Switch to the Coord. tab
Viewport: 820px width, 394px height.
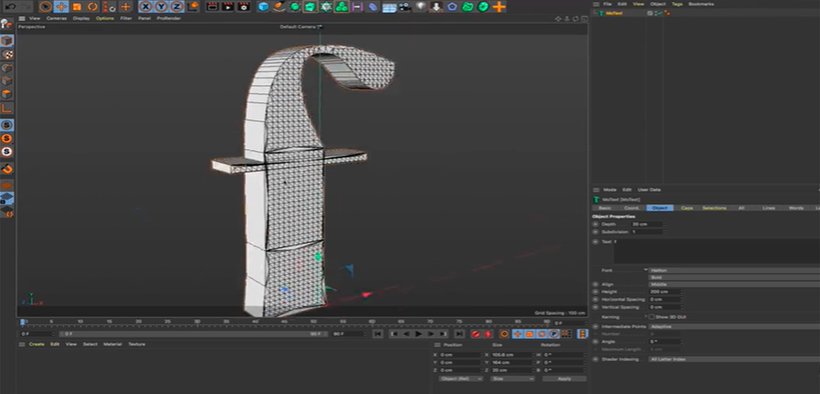coord(631,208)
